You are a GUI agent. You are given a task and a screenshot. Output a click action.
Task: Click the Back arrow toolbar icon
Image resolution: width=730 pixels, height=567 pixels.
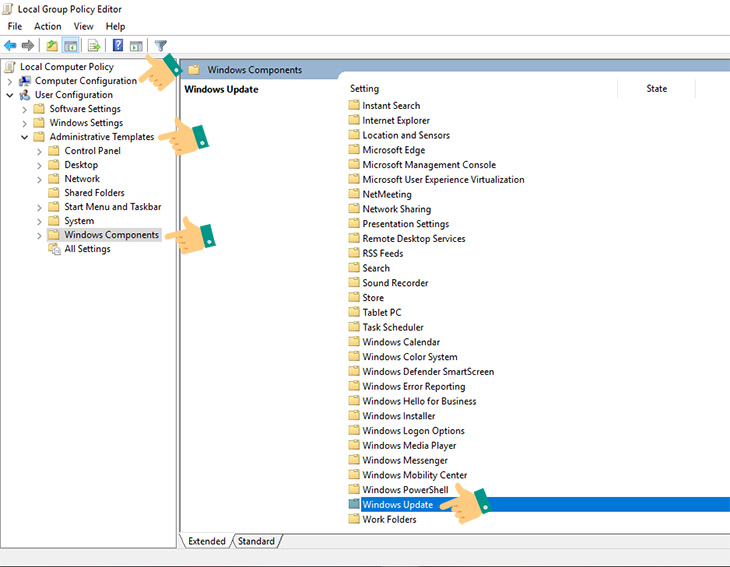(x=10, y=45)
